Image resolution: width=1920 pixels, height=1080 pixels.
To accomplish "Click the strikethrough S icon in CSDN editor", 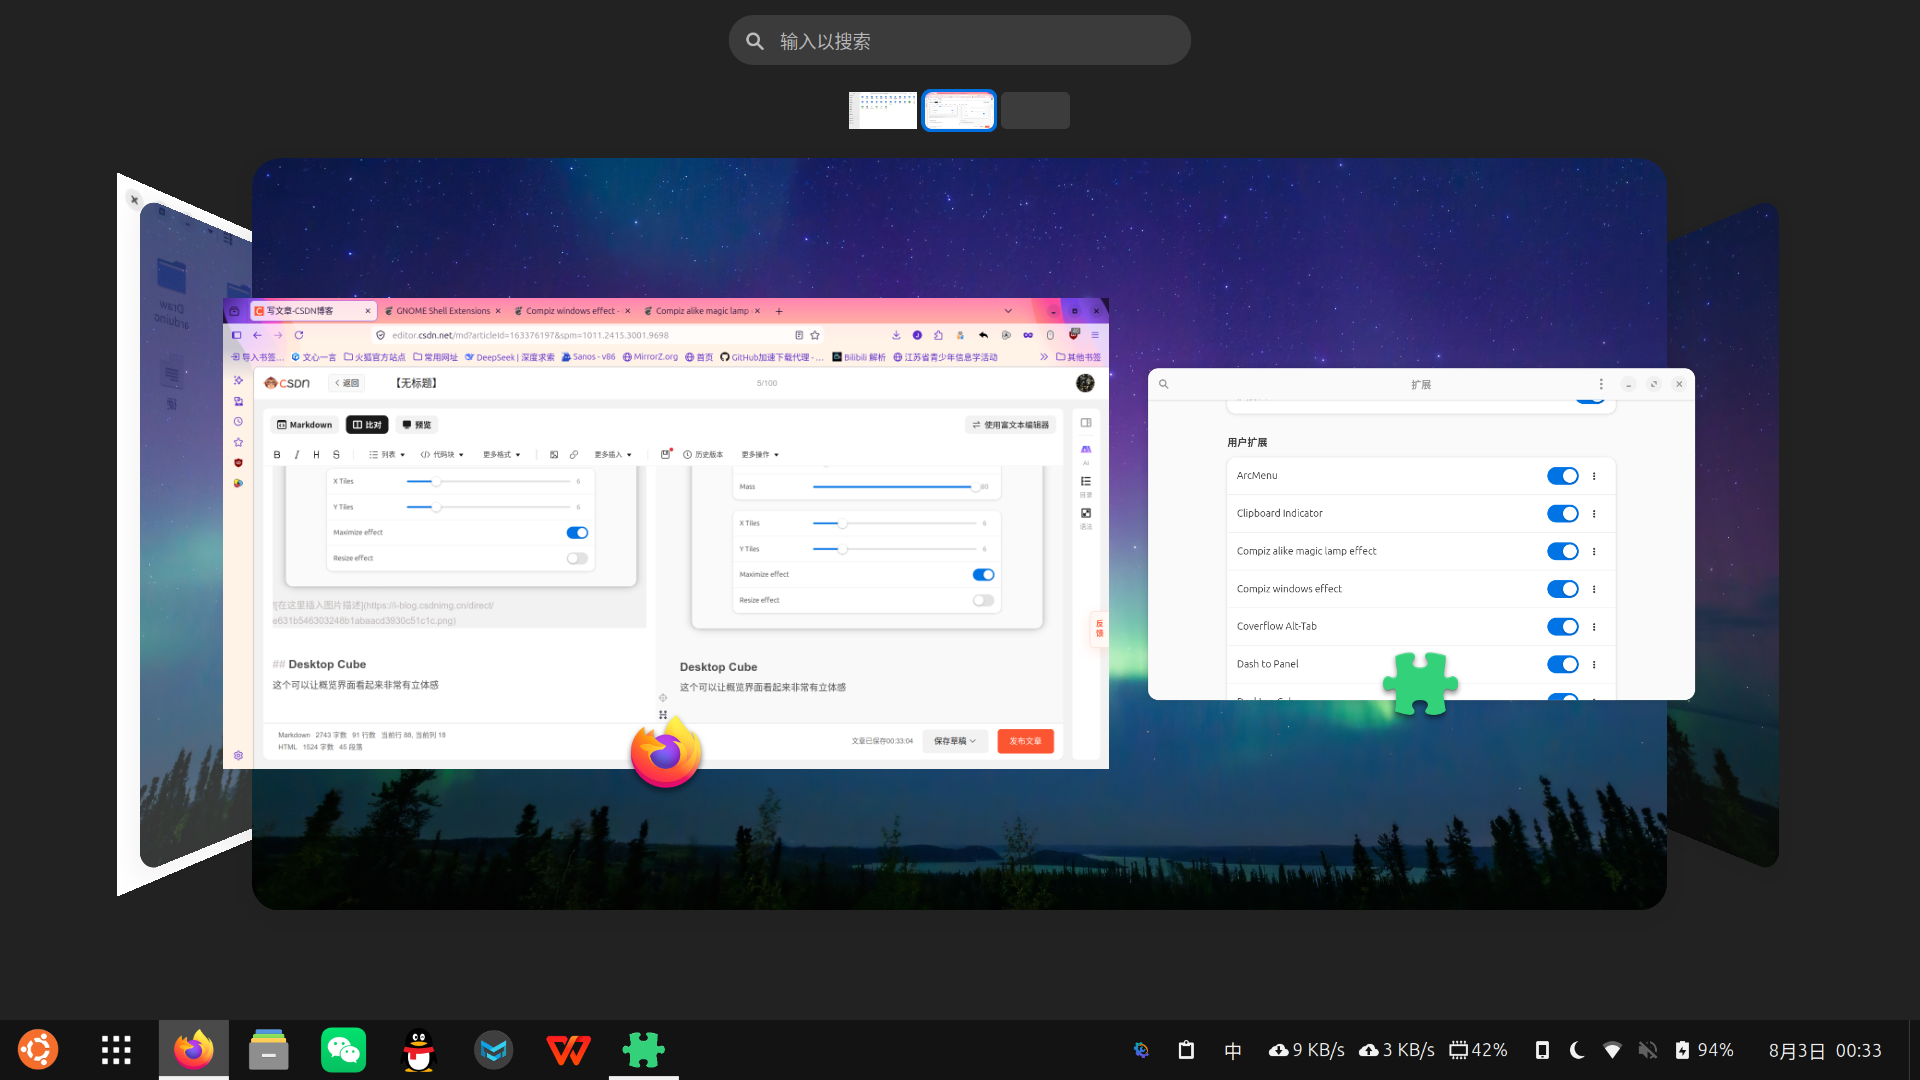I will click(x=336, y=455).
